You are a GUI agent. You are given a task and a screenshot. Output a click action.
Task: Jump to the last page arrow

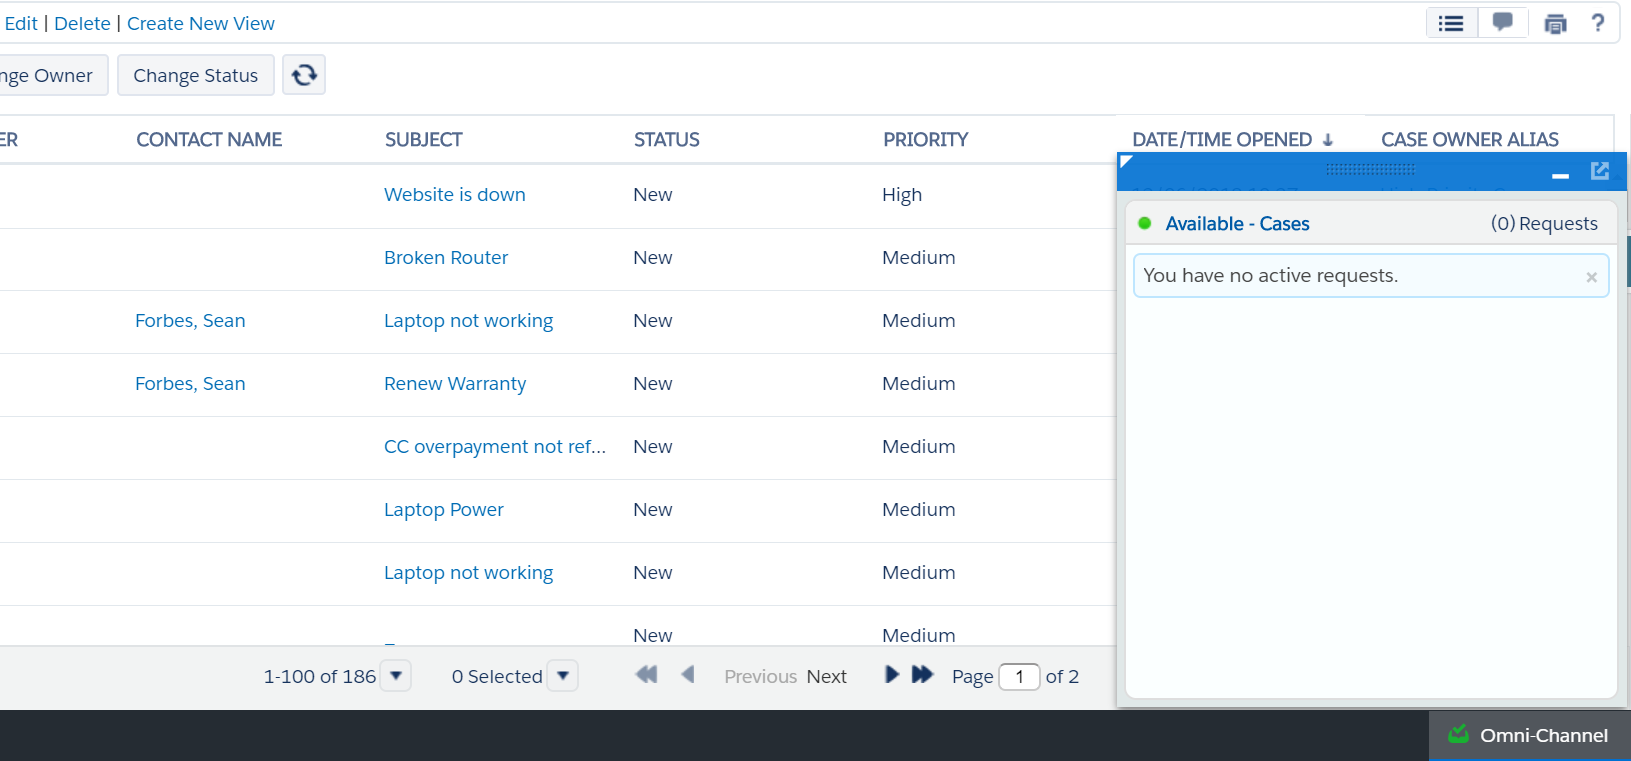tap(922, 675)
